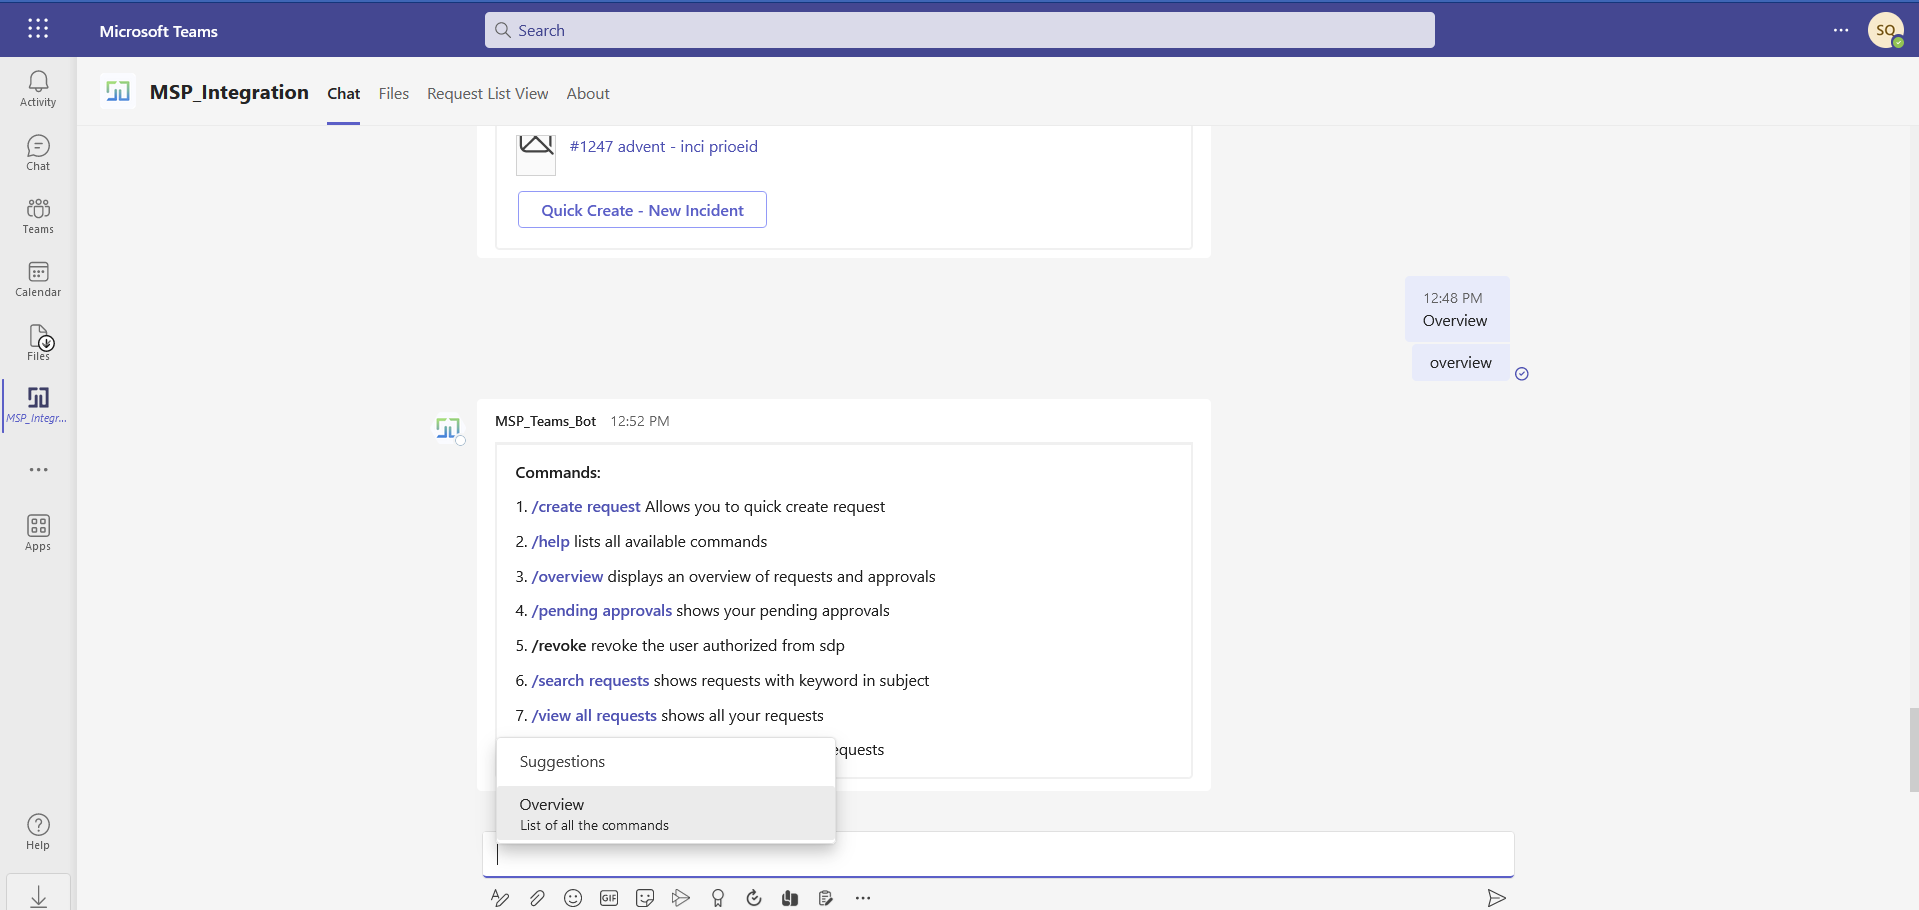Viewport: 1919px width, 910px height.
Task: Click the clipboard notes icon
Action: 826,898
